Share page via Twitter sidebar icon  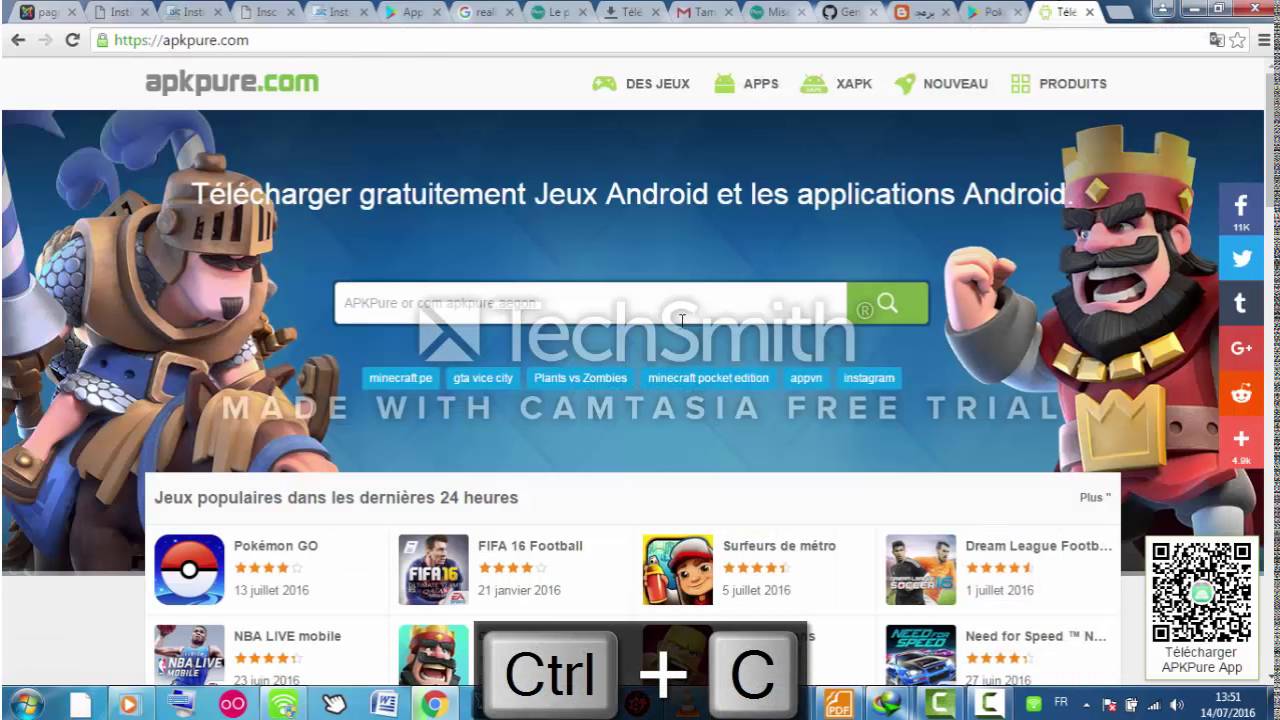[x=1241, y=258]
